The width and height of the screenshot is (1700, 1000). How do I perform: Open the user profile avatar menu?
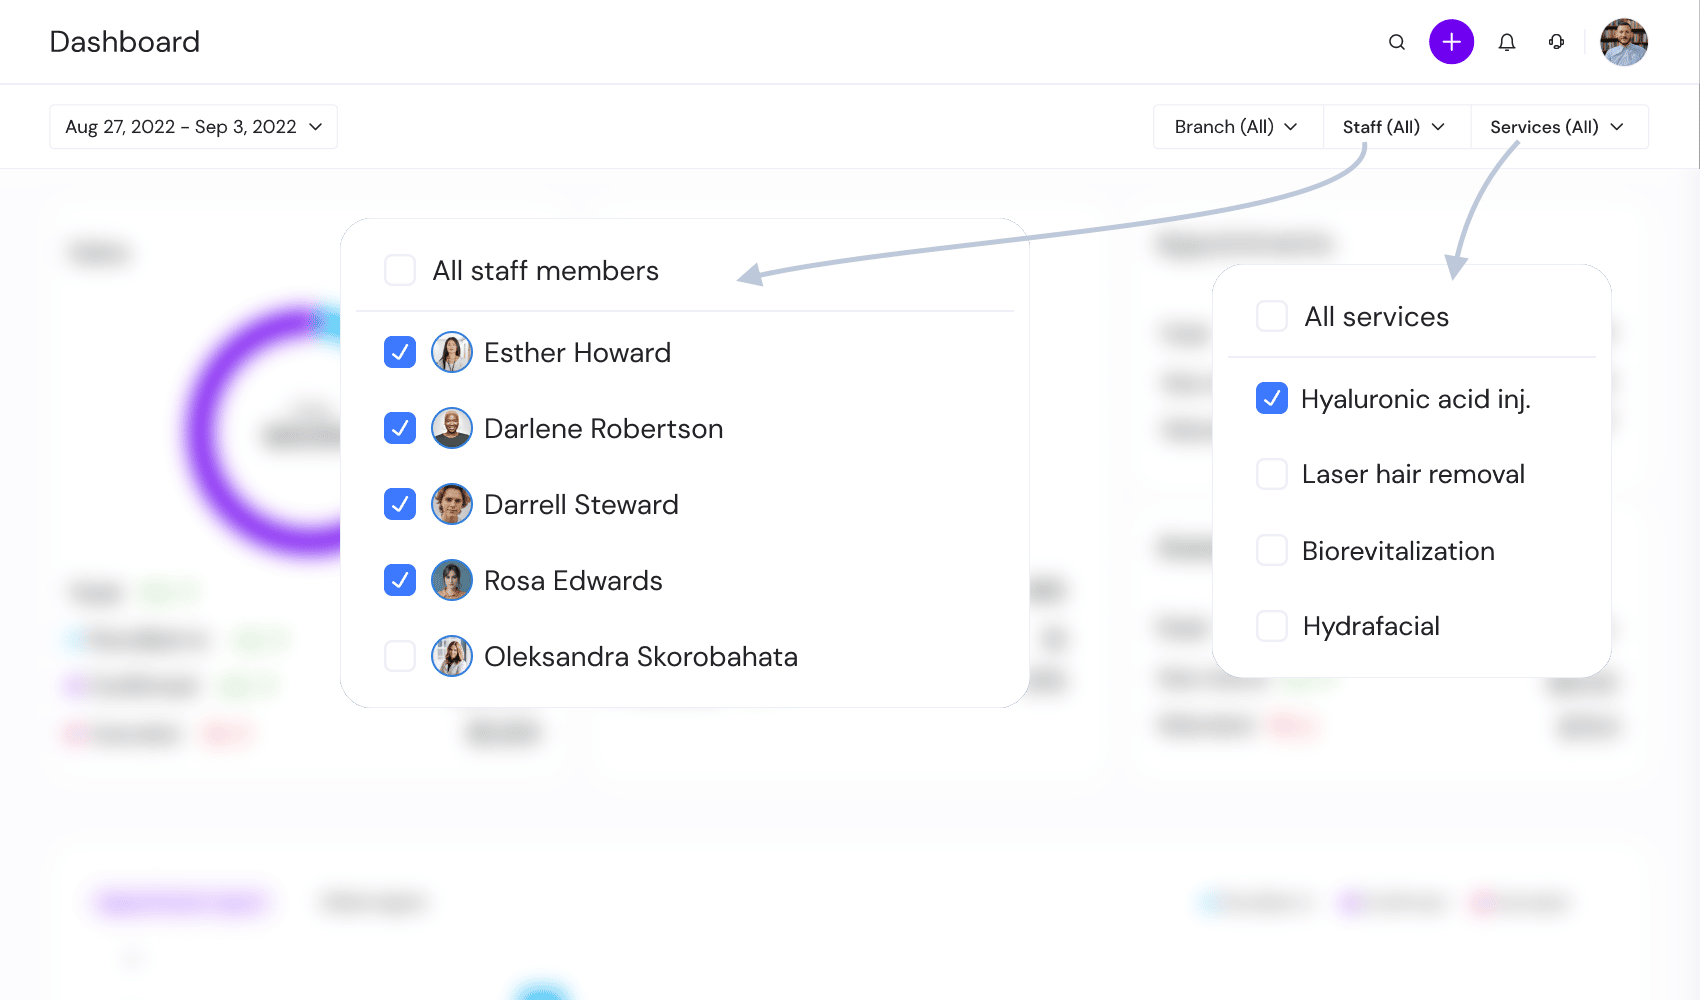(x=1624, y=42)
